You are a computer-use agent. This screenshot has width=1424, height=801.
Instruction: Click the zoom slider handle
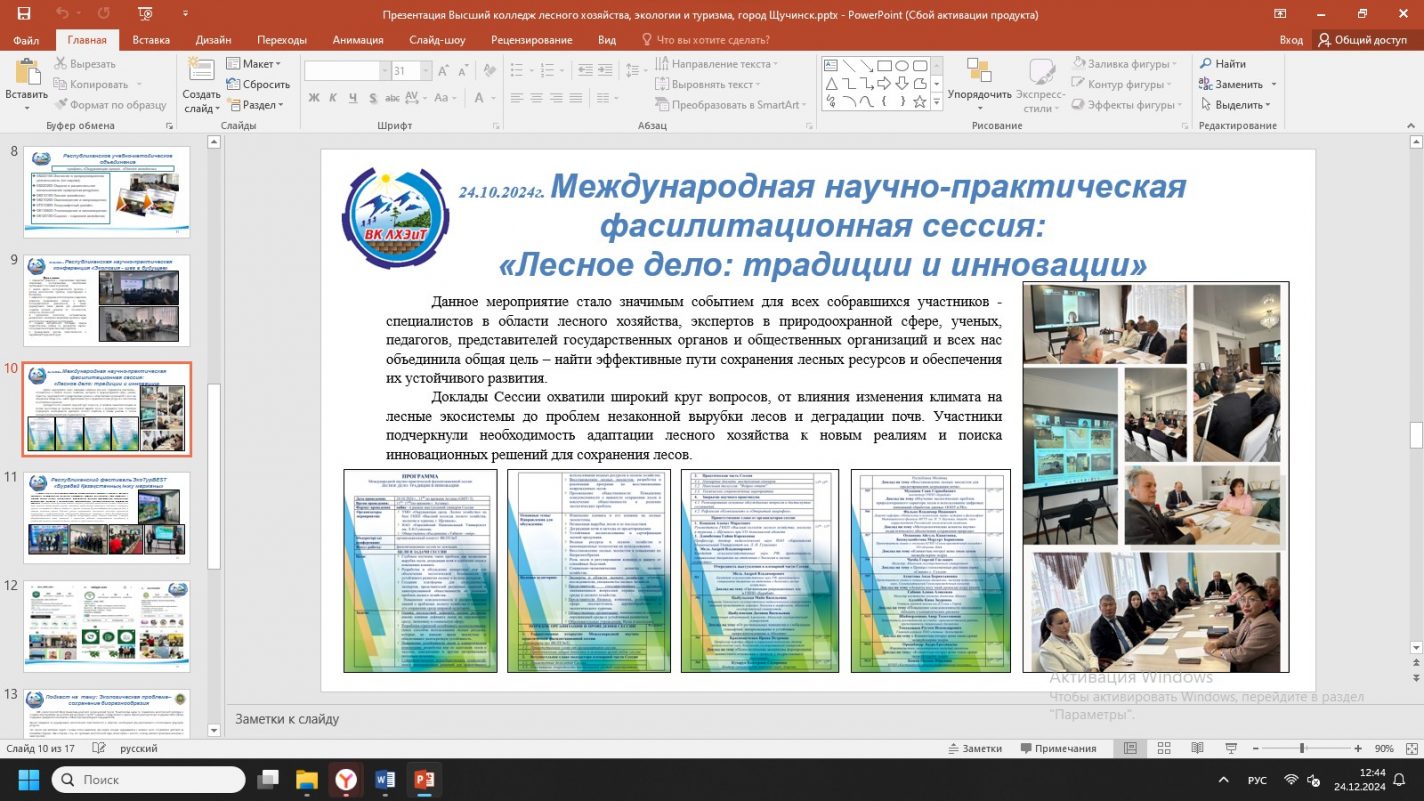point(1301,748)
